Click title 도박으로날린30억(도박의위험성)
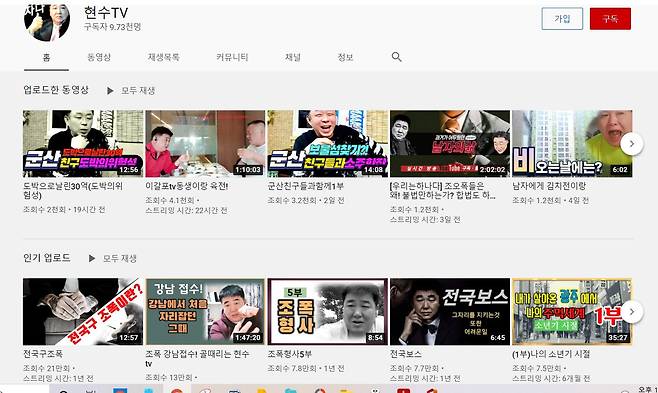Screen dimensions: 658x393 tap(73, 190)
